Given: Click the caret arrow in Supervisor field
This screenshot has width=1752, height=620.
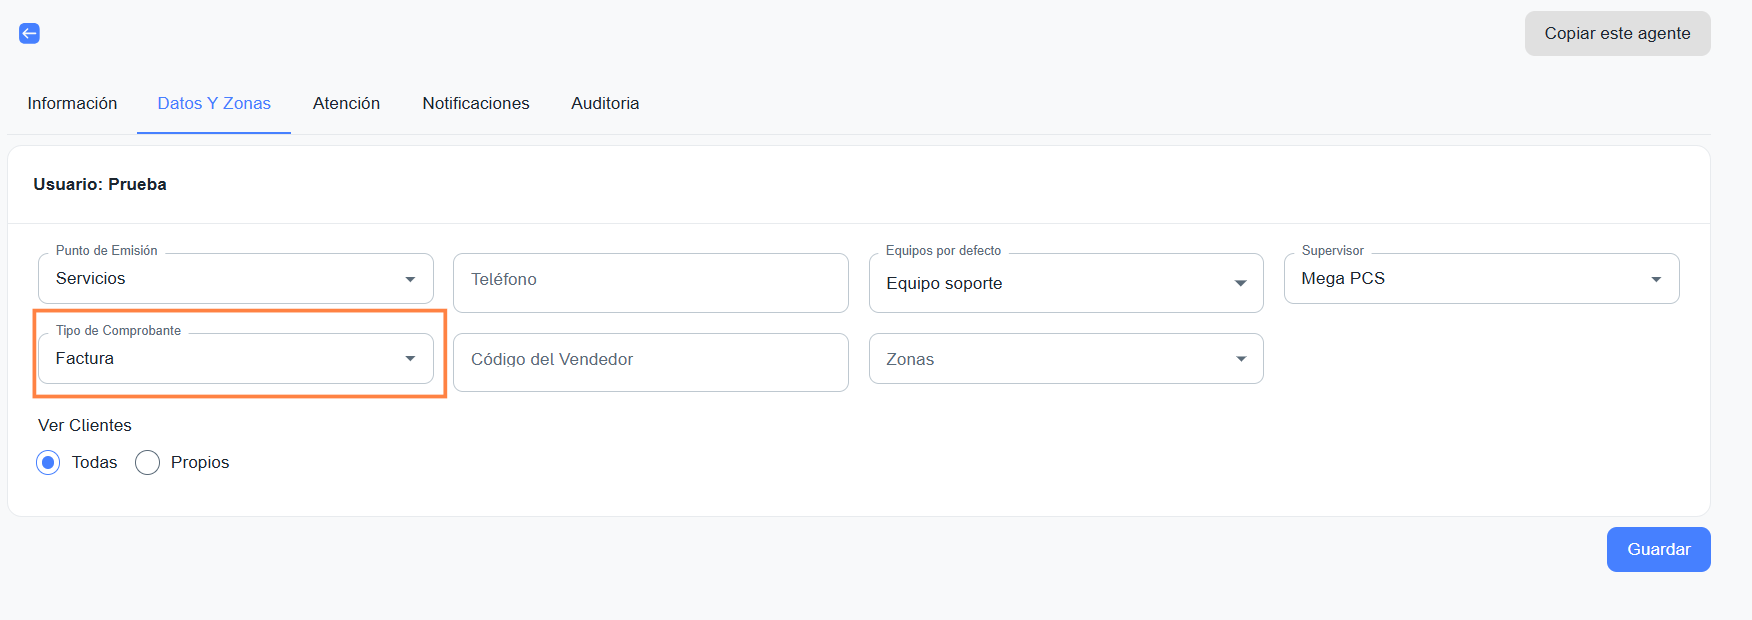Looking at the screenshot, I should pos(1656,279).
